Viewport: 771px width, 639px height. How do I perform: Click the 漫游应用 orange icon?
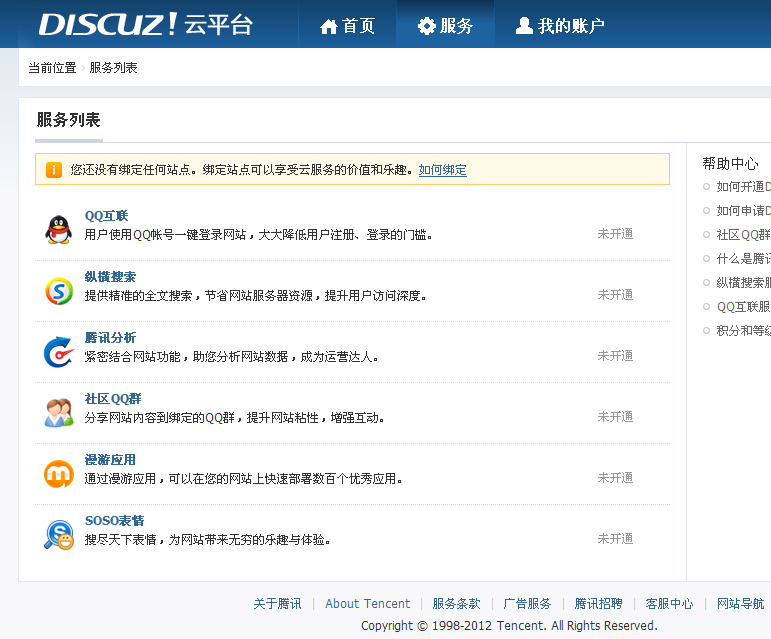pyautogui.click(x=59, y=474)
